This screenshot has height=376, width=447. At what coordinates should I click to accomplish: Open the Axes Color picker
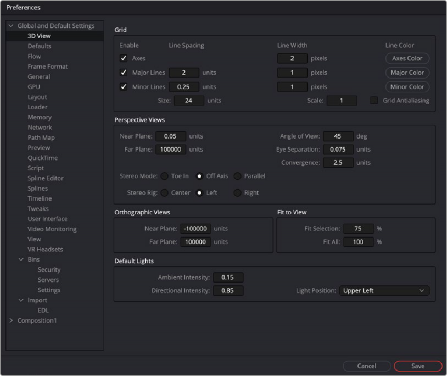click(407, 58)
